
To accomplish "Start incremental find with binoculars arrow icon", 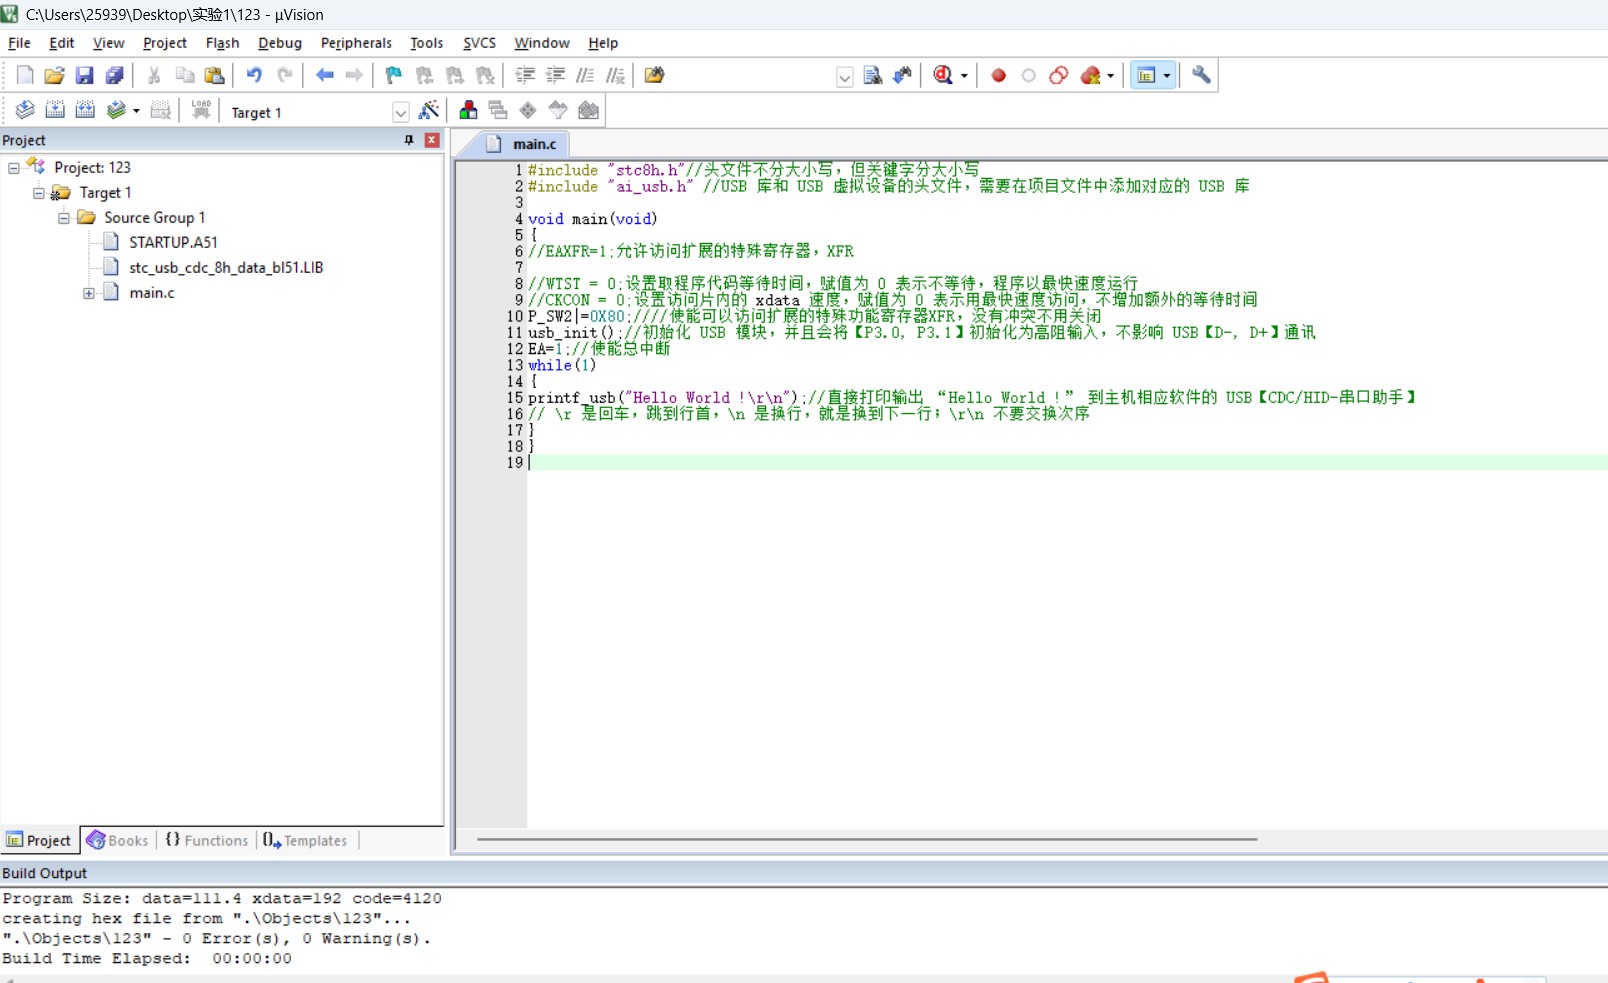I will (x=902, y=75).
